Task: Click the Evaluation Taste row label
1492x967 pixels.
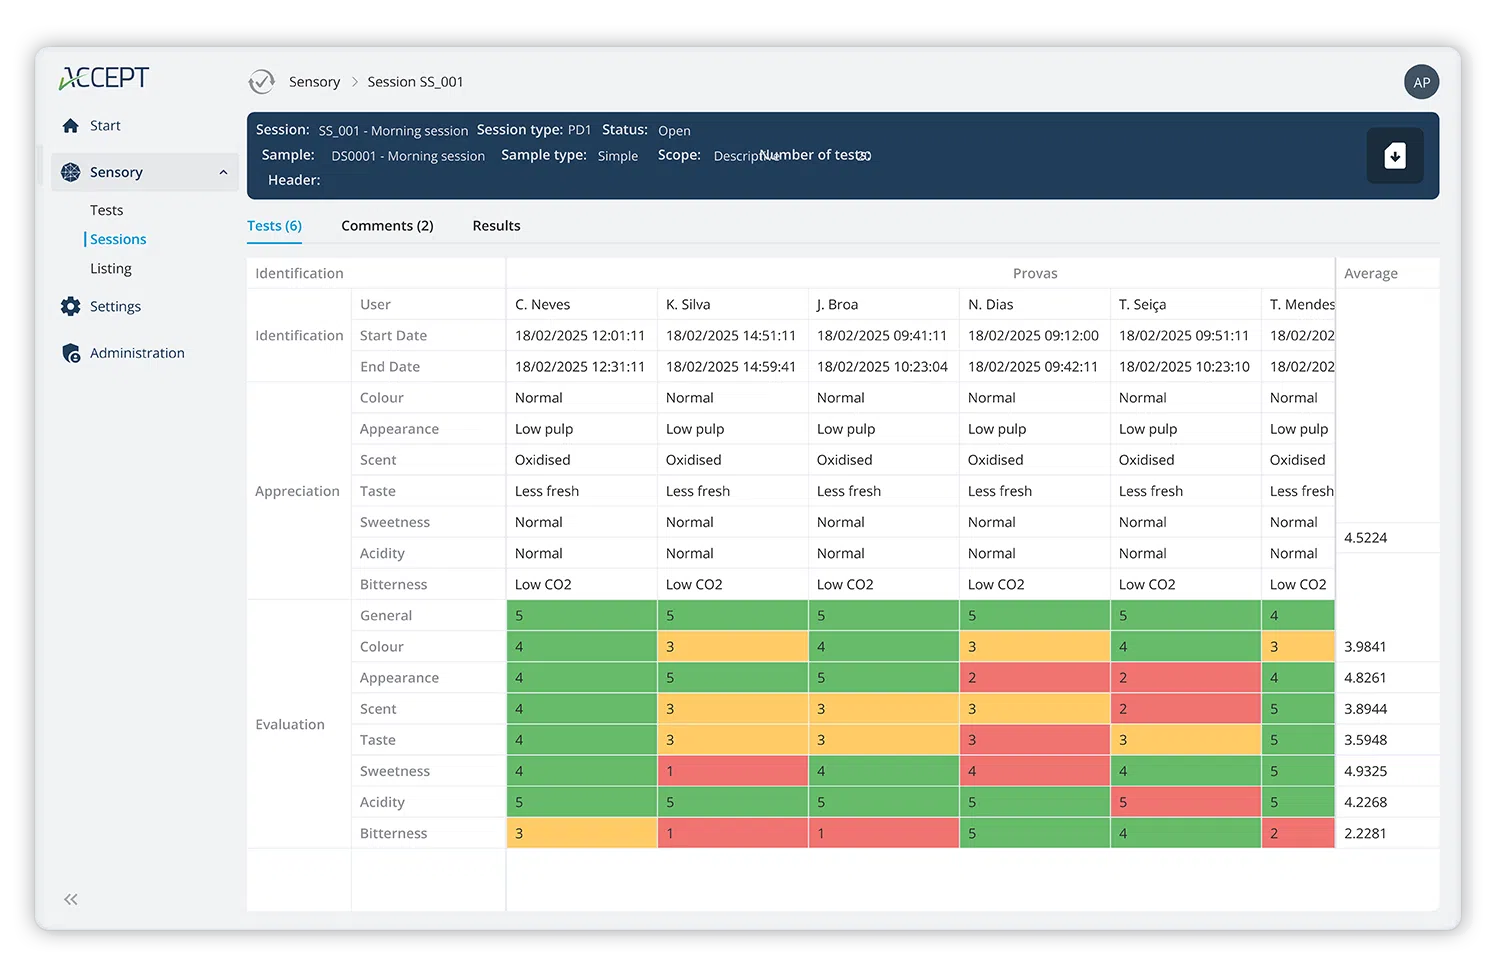Action: point(378,740)
